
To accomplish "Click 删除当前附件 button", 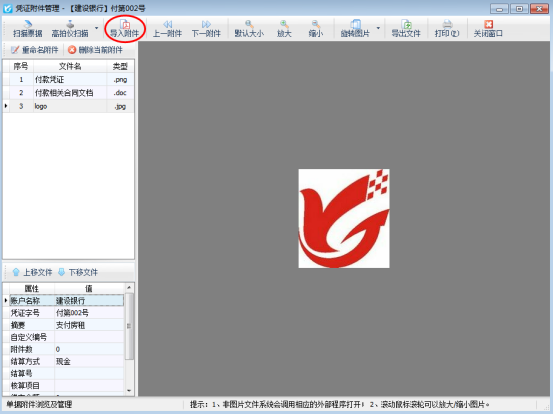I will (x=95, y=50).
